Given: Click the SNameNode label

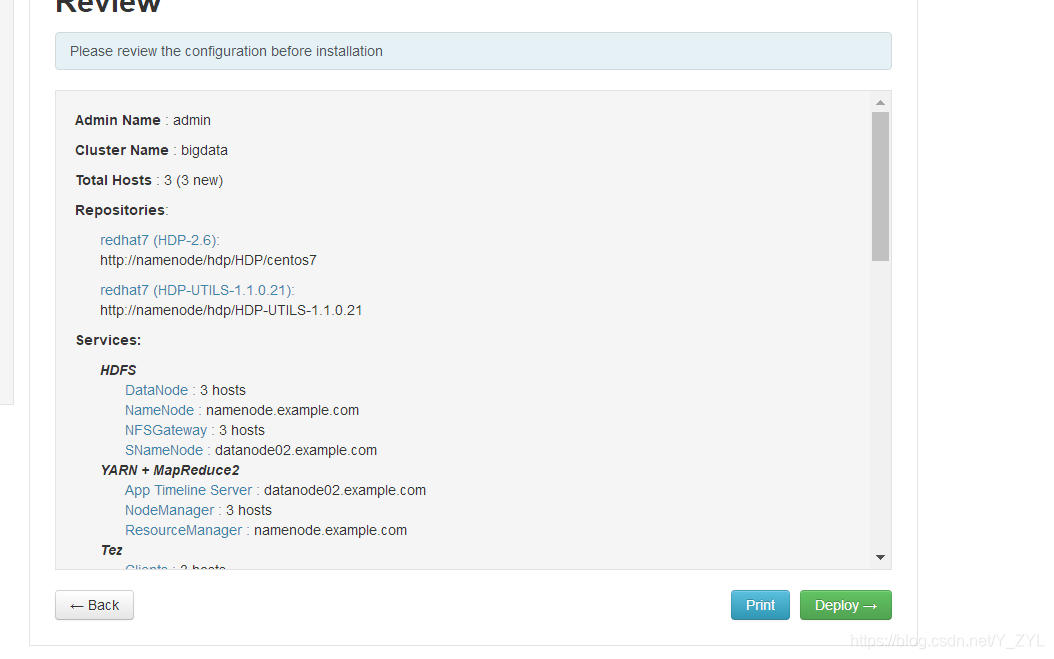Looking at the screenshot, I should click(x=164, y=451).
